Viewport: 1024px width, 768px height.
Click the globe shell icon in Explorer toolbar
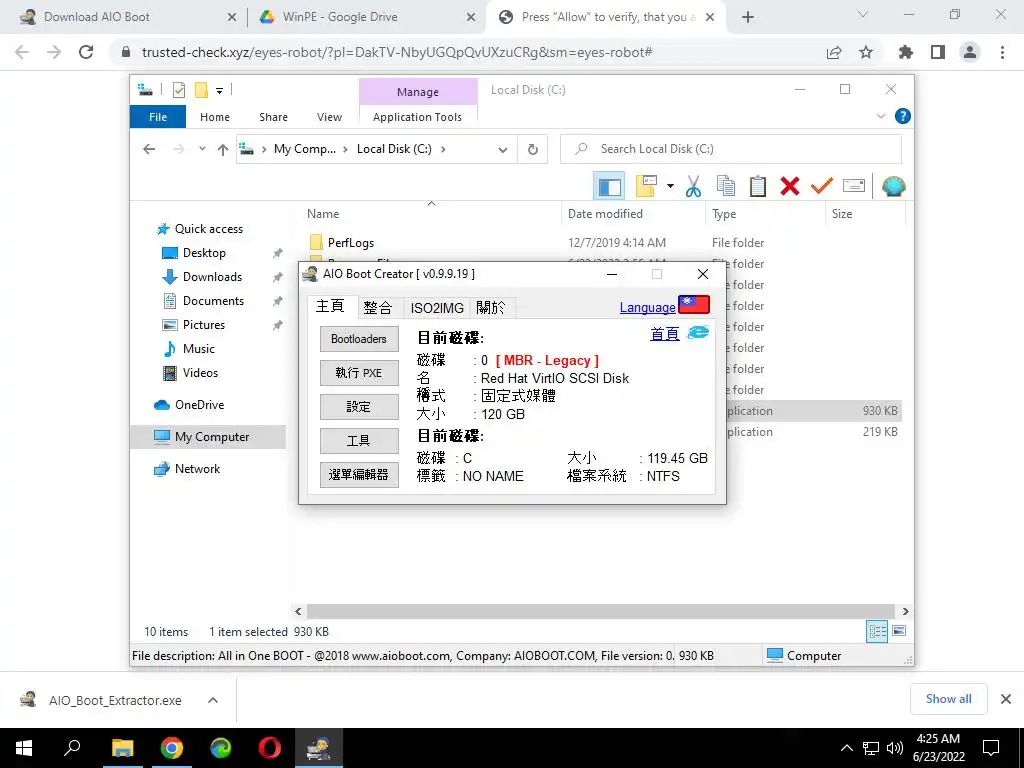click(x=893, y=187)
